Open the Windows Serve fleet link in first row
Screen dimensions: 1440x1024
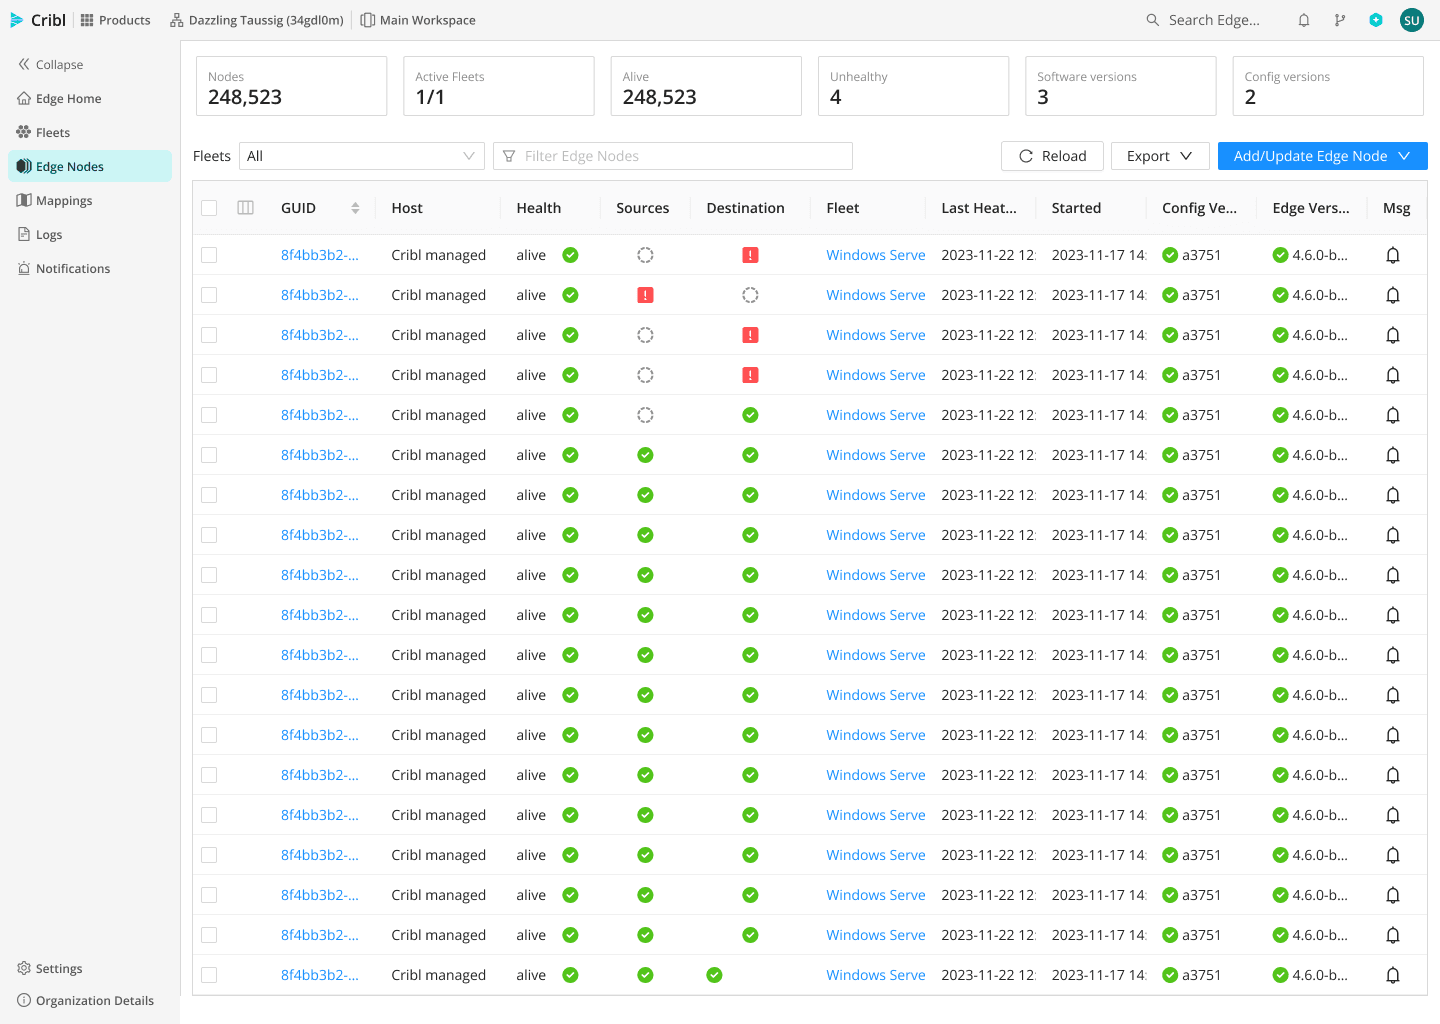pos(875,255)
